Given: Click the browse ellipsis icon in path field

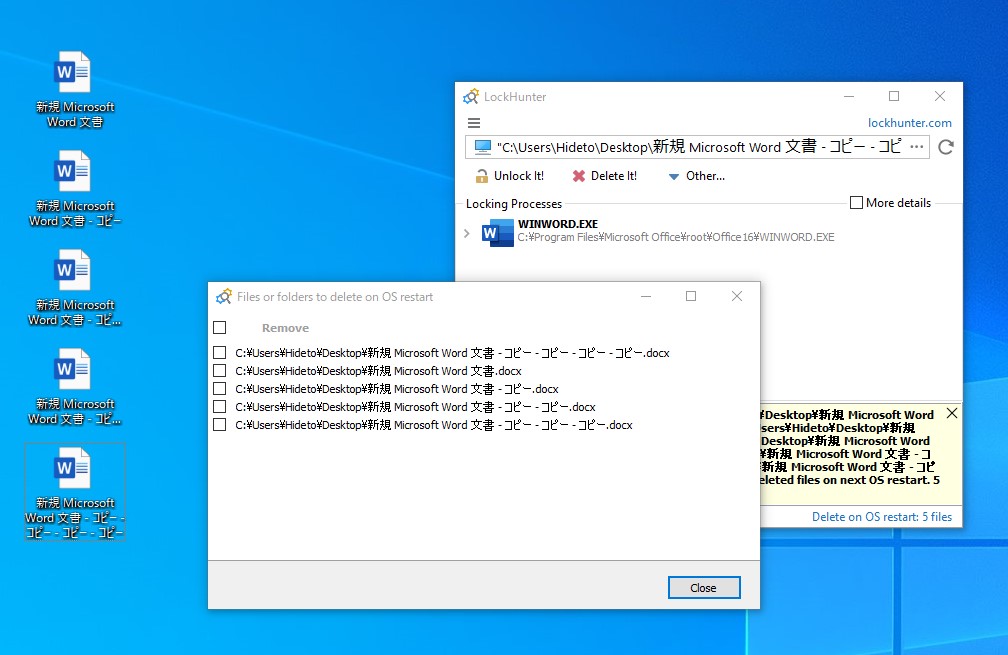Looking at the screenshot, I should 917,146.
